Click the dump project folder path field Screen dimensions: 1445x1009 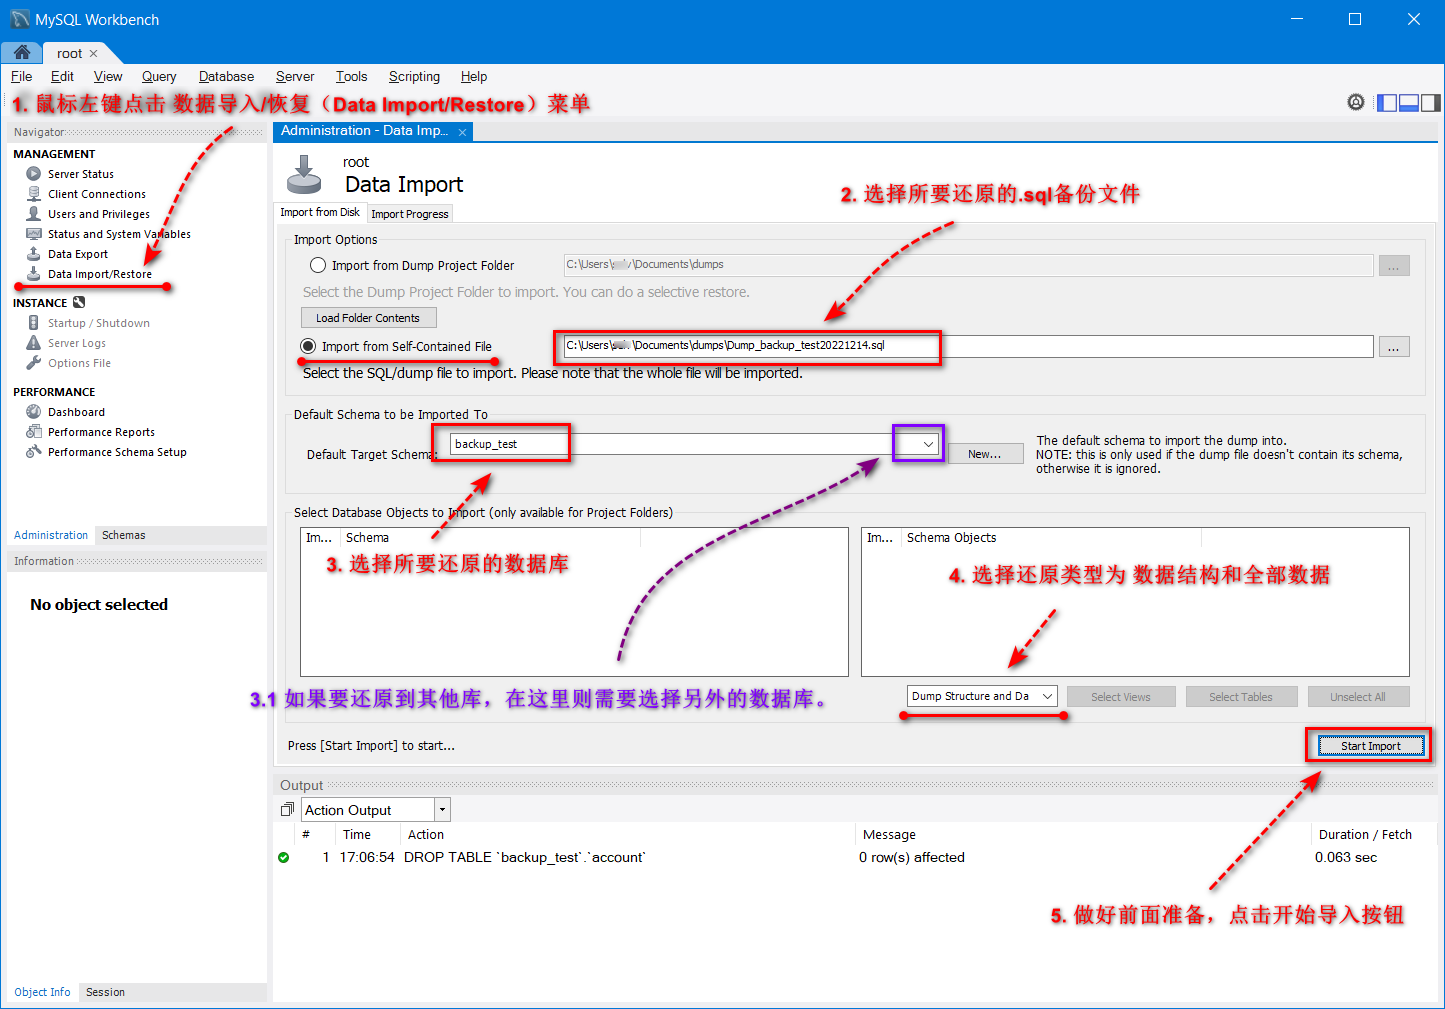(x=968, y=265)
